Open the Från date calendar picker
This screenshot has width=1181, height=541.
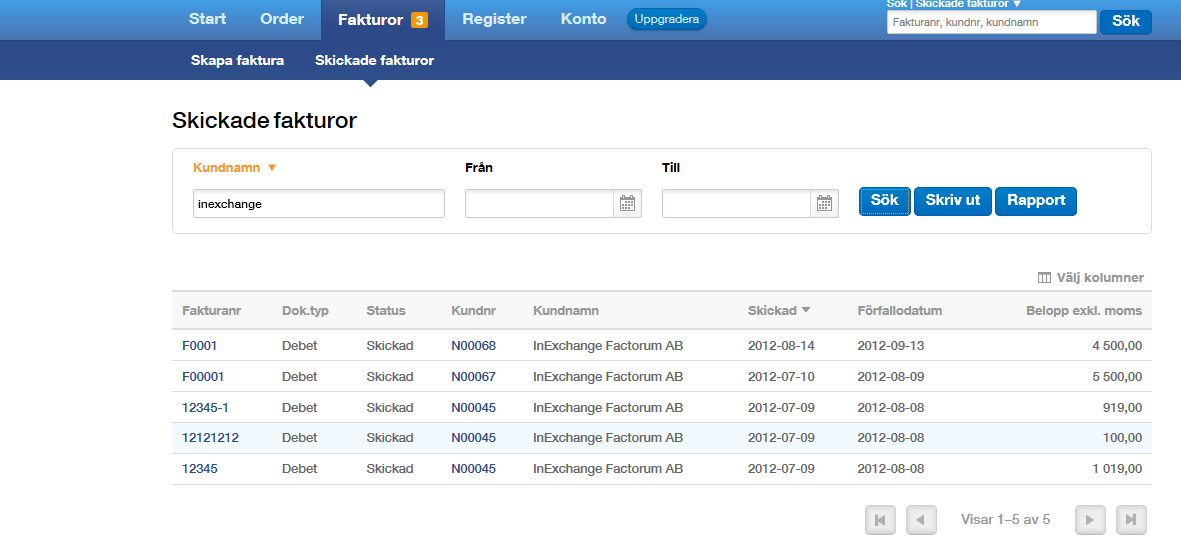pos(627,203)
